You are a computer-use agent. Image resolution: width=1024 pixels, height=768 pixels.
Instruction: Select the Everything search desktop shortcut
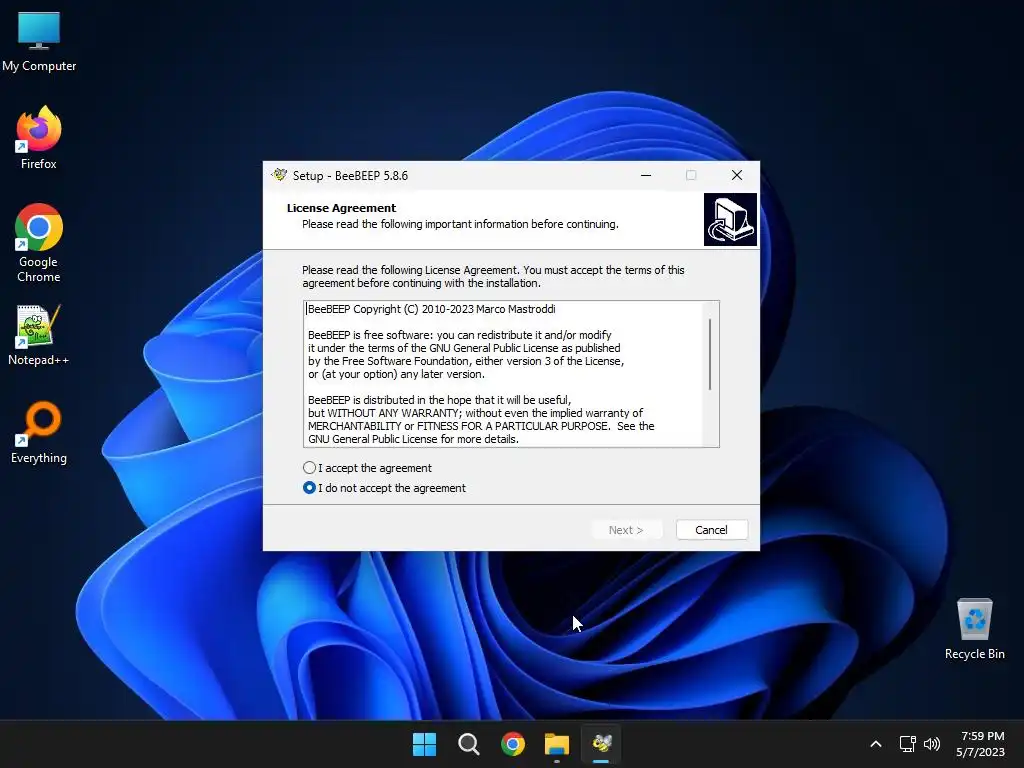[39, 432]
